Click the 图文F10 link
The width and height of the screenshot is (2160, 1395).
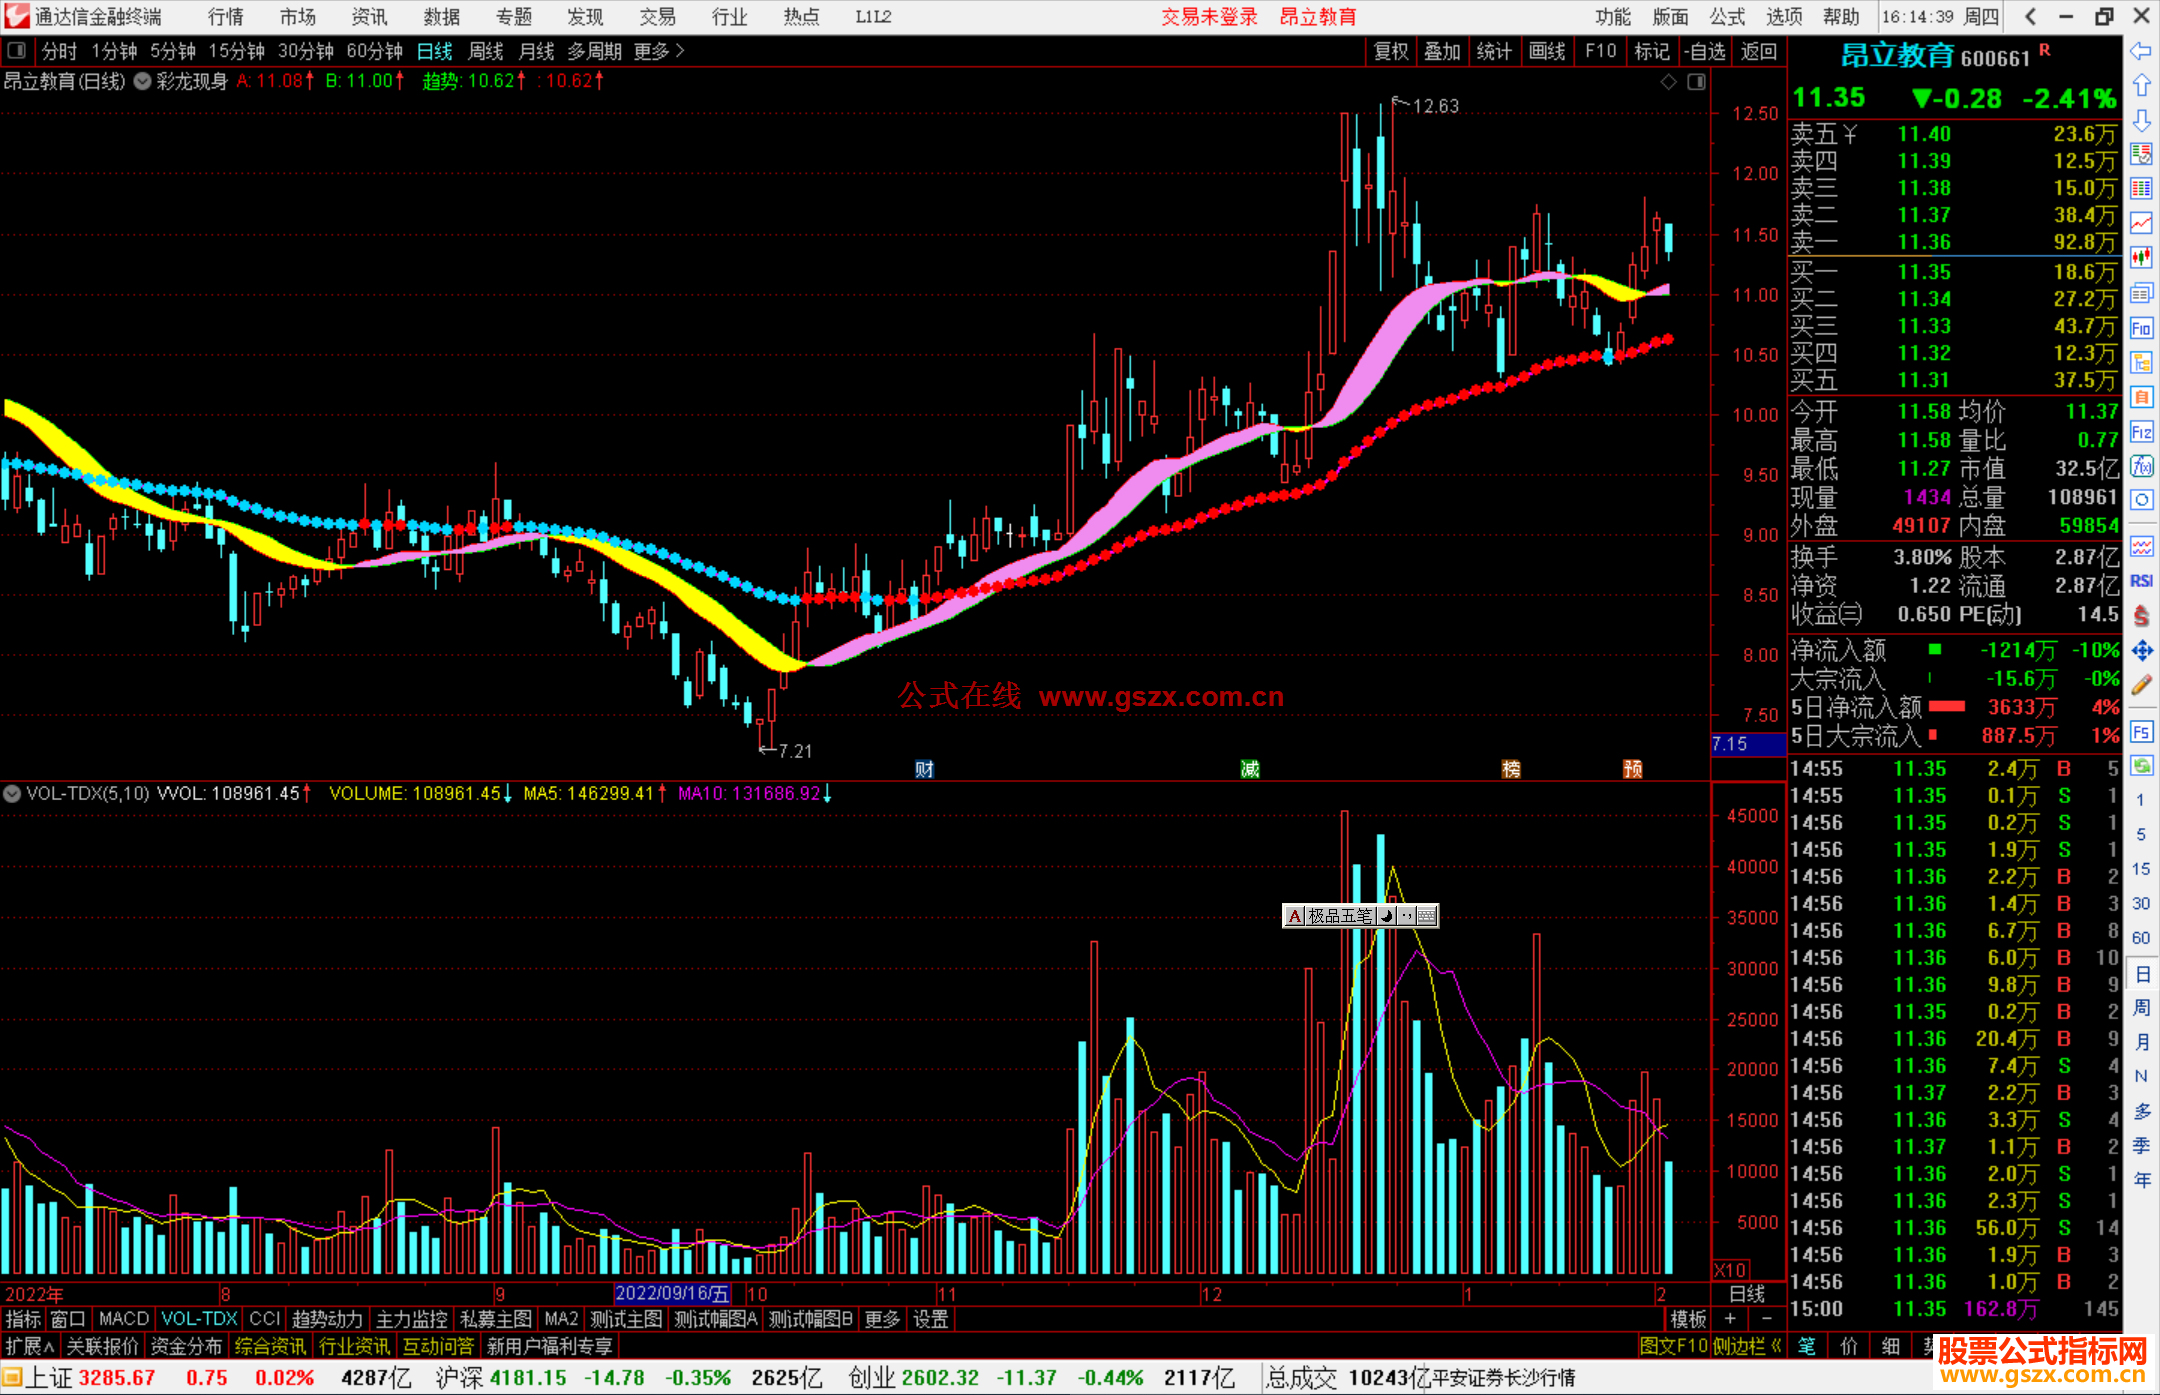1673,1346
